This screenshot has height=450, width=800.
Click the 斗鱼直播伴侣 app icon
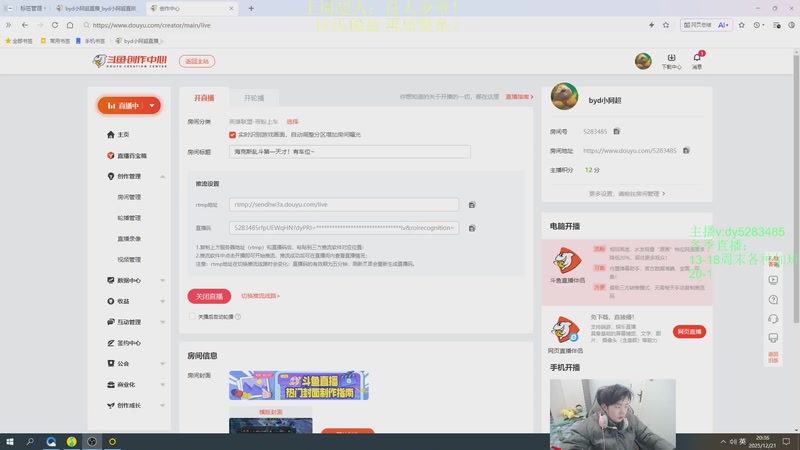[x=567, y=261]
